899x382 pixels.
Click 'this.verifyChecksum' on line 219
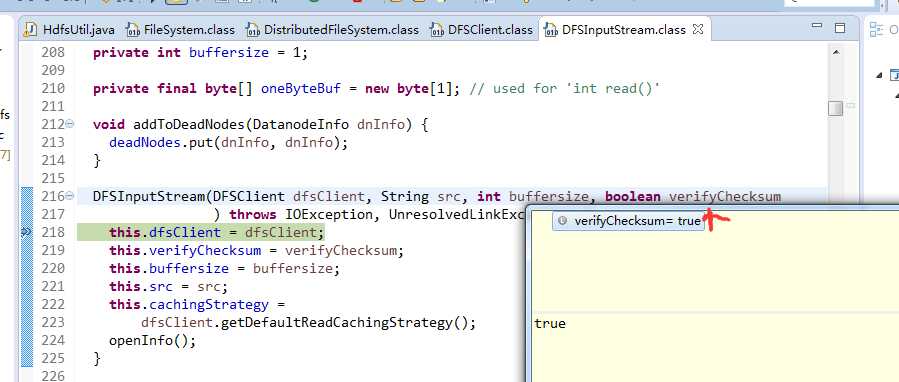[185, 251]
